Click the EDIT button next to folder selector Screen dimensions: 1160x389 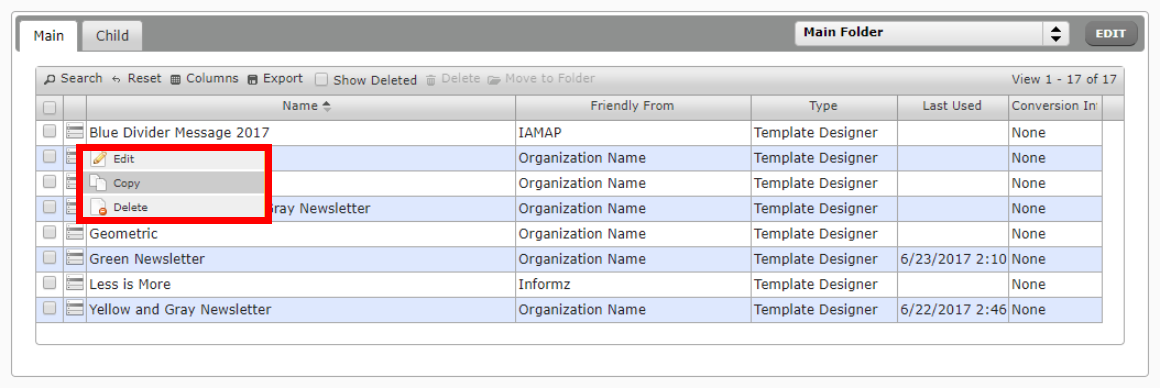pos(1110,33)
